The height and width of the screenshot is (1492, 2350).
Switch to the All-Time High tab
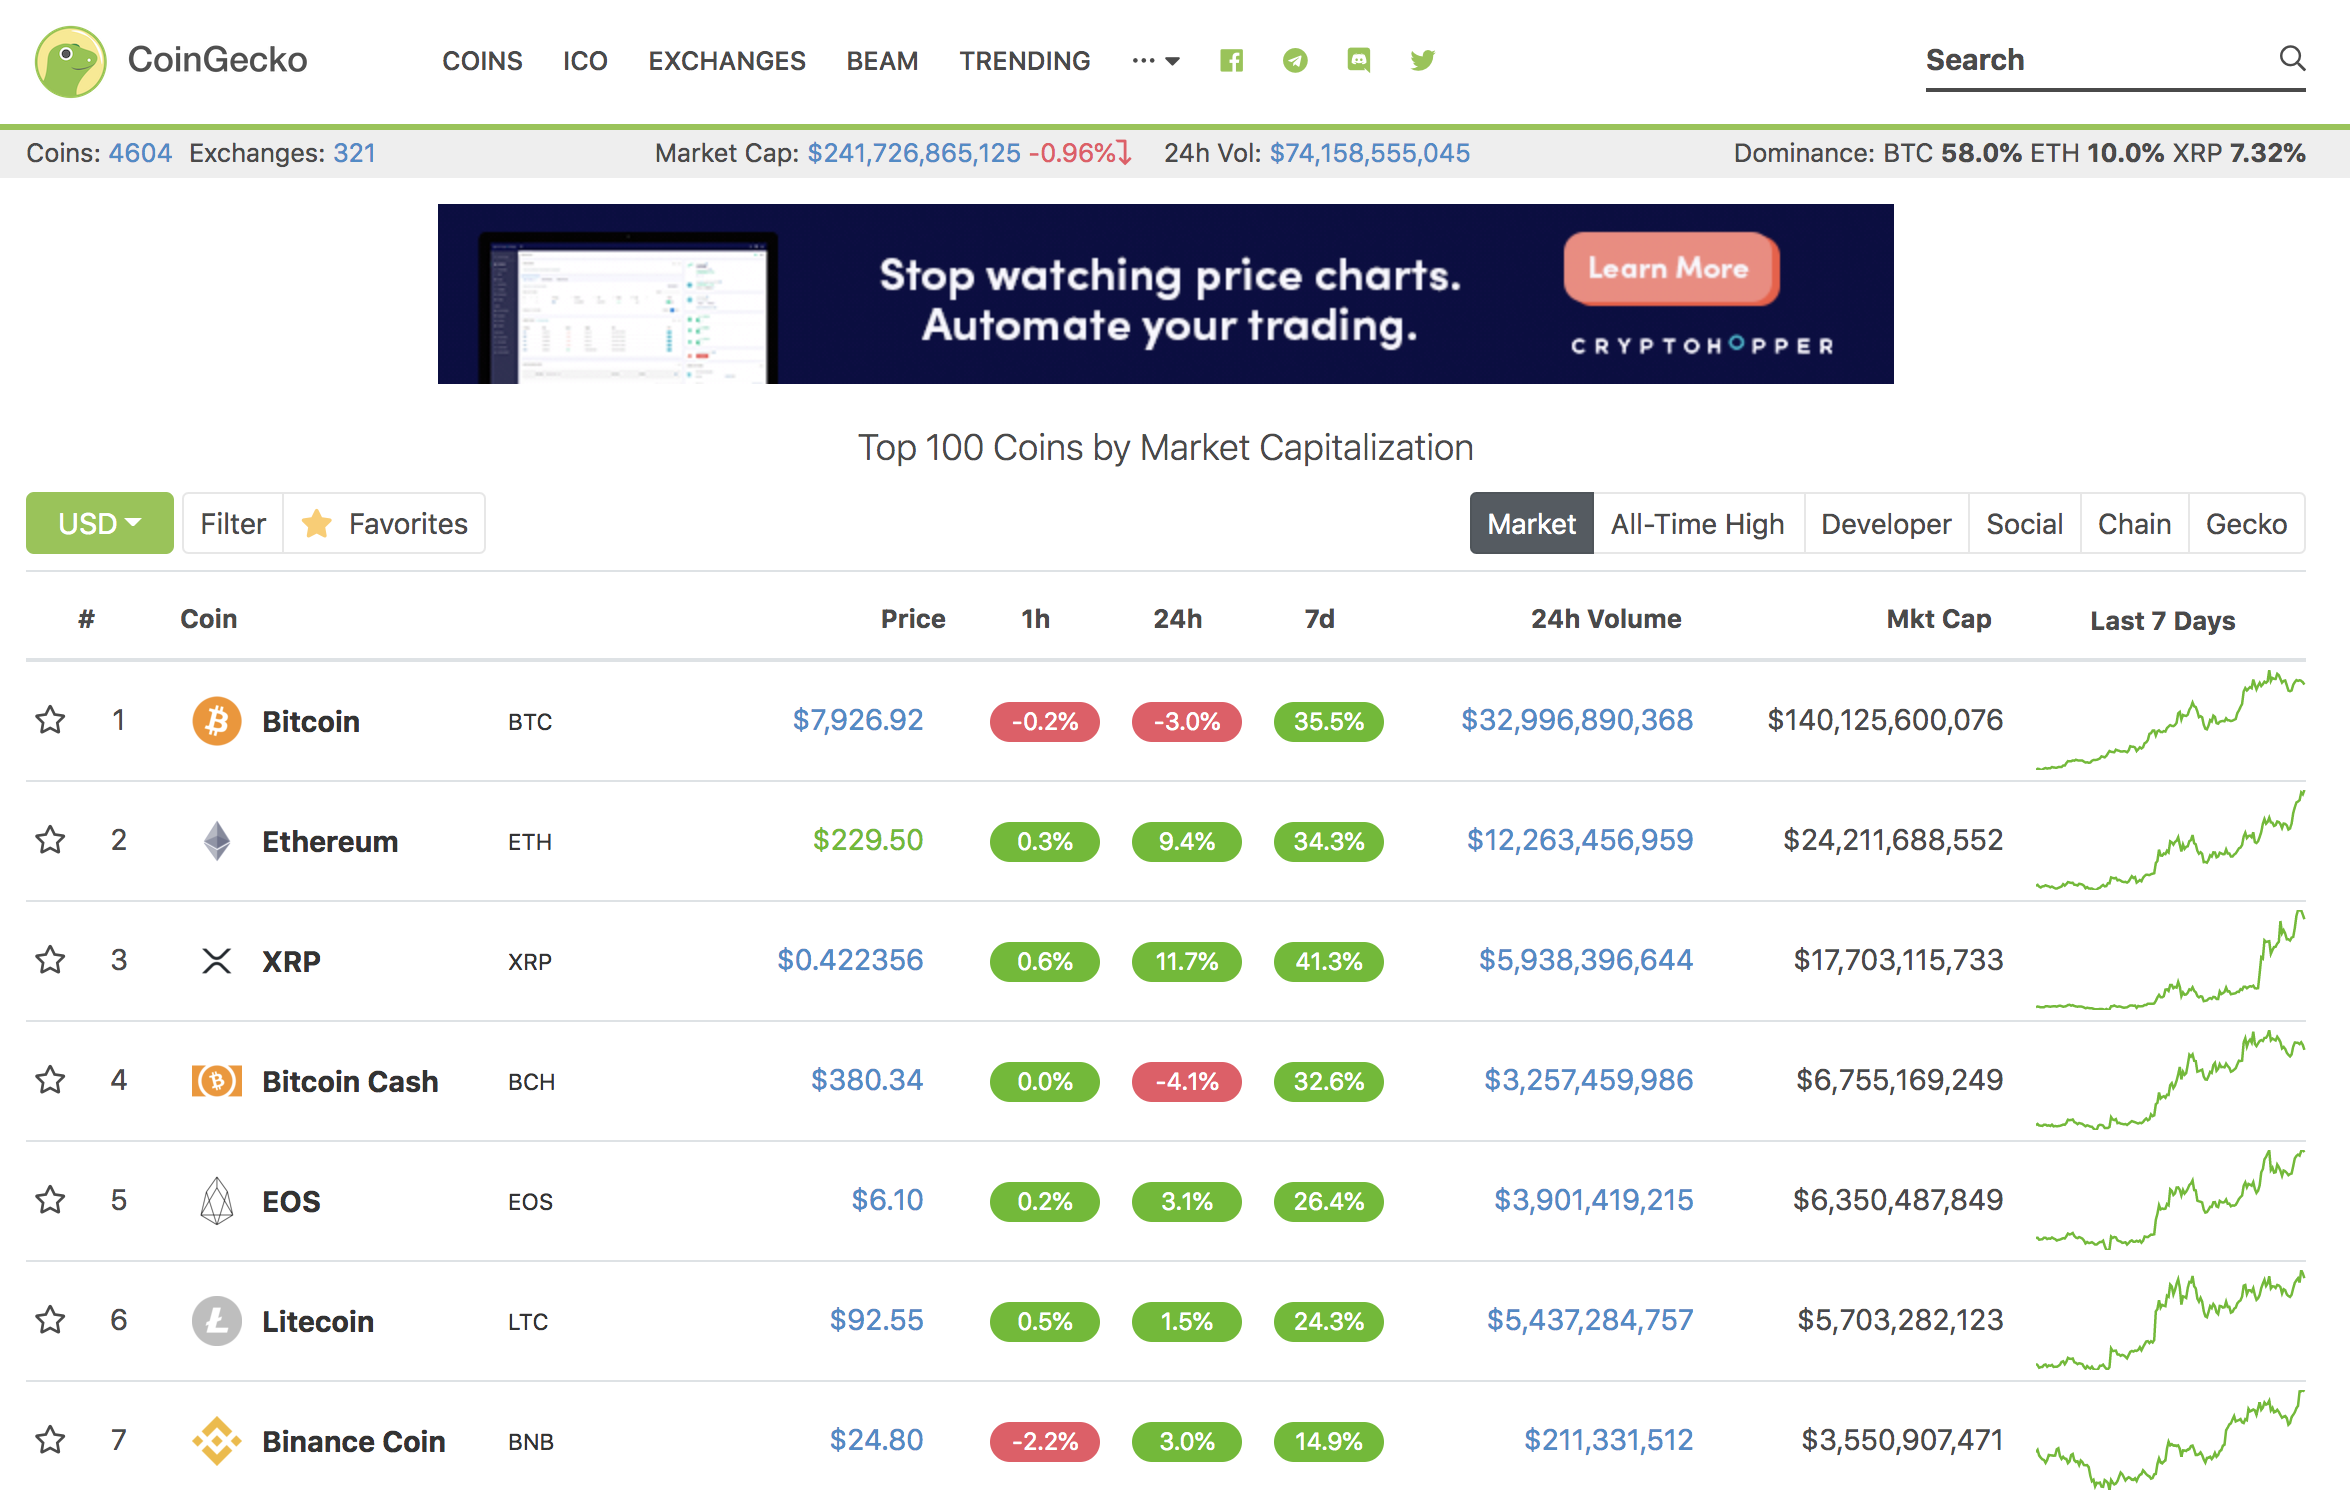(x=1698, y=523)
